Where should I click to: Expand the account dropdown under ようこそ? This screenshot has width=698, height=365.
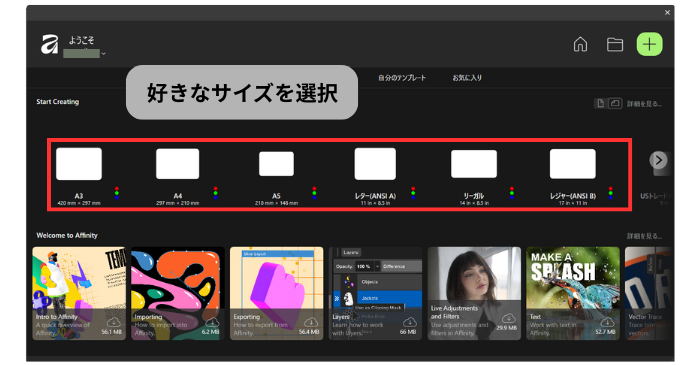[x=103, y=53]
